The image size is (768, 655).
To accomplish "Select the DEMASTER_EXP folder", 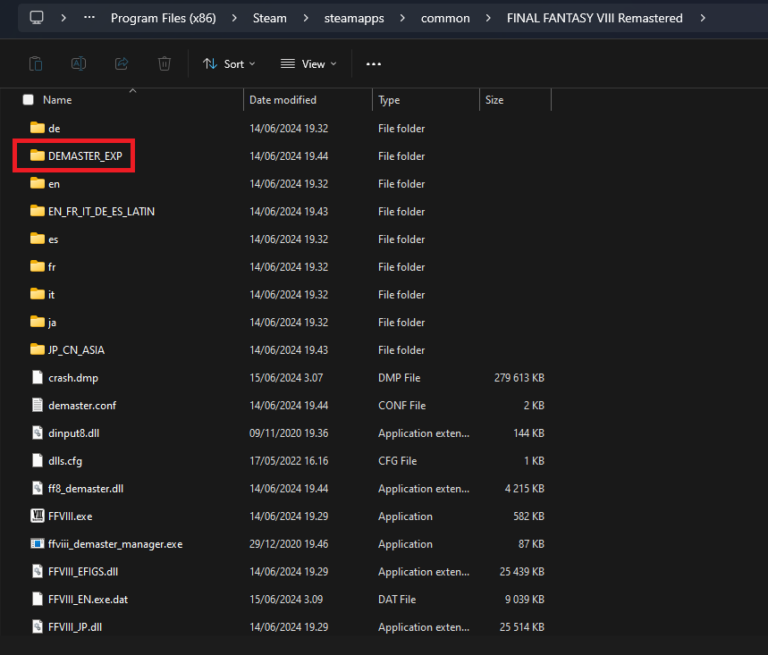I will pos(84,156).
